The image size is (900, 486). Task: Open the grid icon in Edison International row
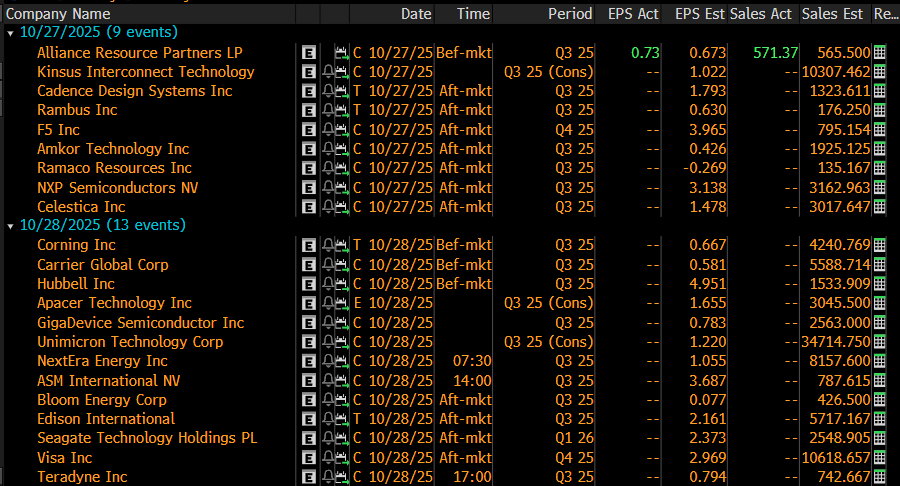click(x=879, y=419)
